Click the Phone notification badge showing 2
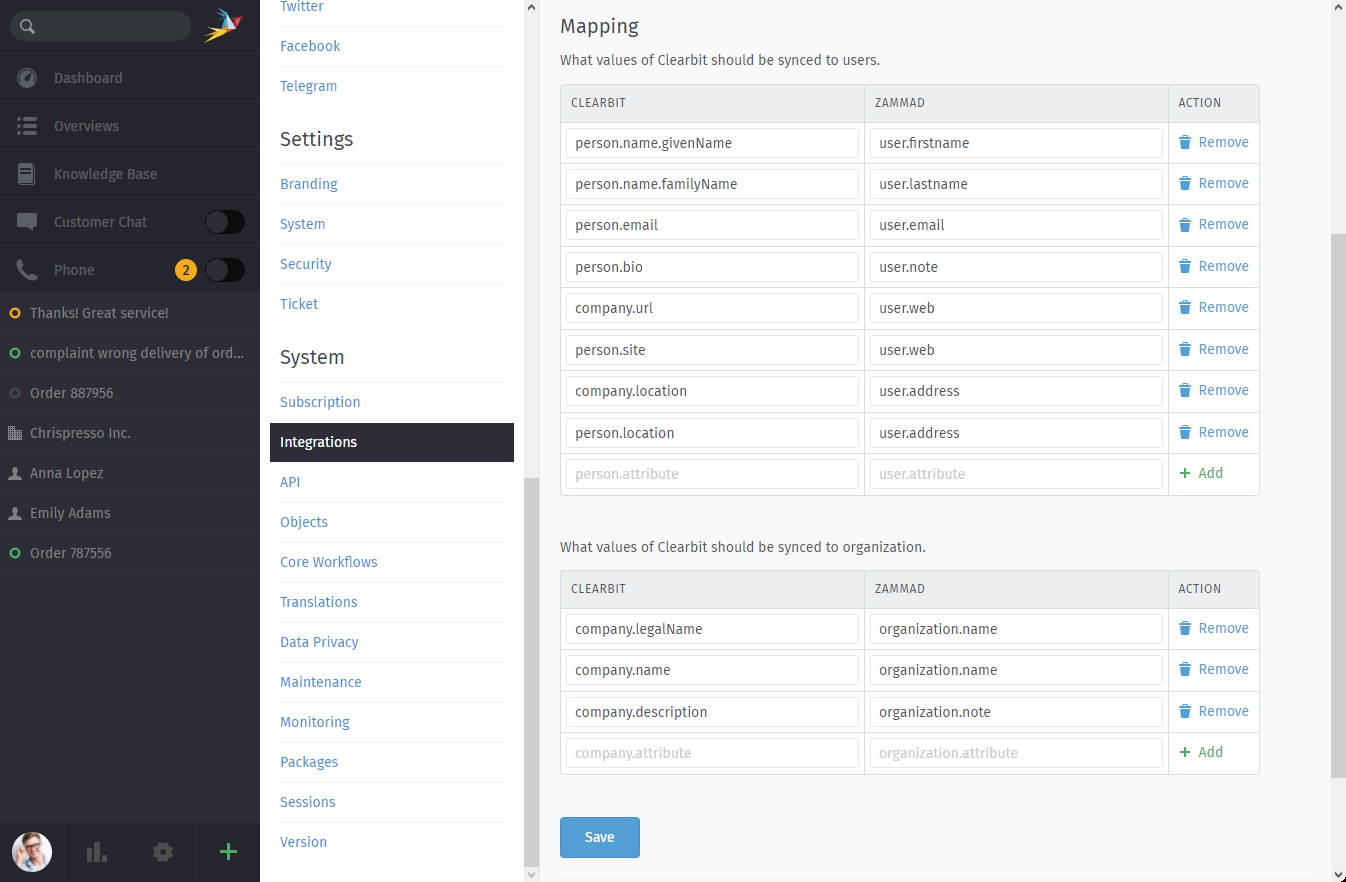Image resolution: width=1346 pixels, height=882 pixels. [x=185, y=270]
